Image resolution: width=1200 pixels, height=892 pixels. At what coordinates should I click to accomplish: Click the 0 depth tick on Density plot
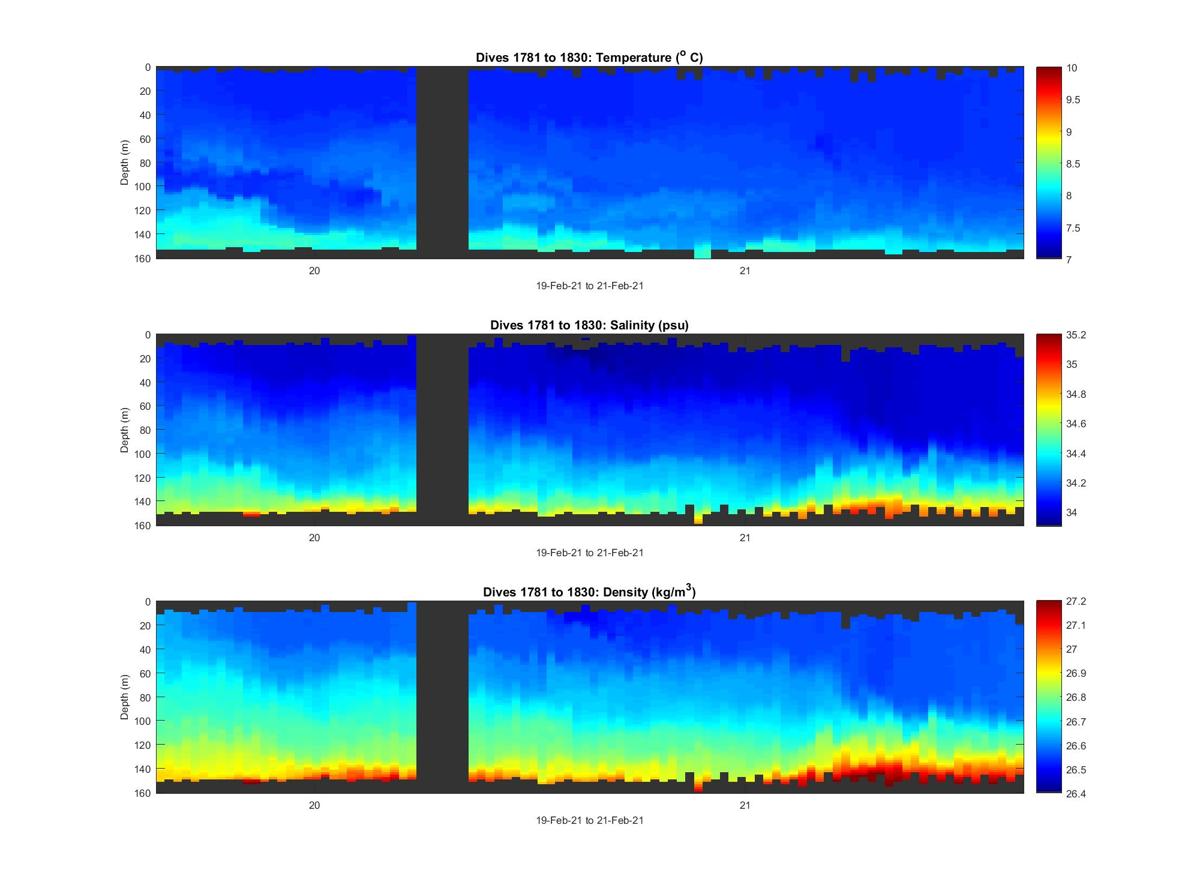click(148, 602)
